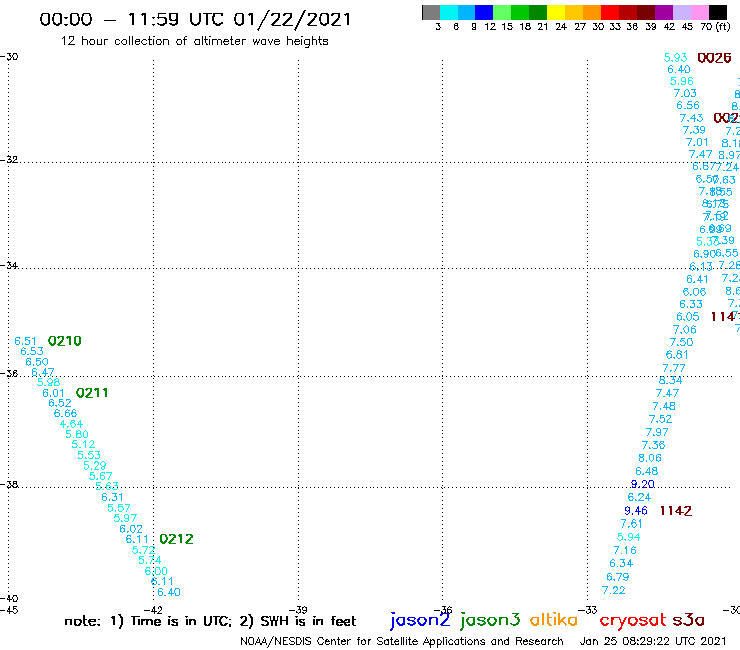The height and width of the screenshot is (650, 740).
Task: Select the bright red 33 ft legend swatch
Action: (610, 12)
